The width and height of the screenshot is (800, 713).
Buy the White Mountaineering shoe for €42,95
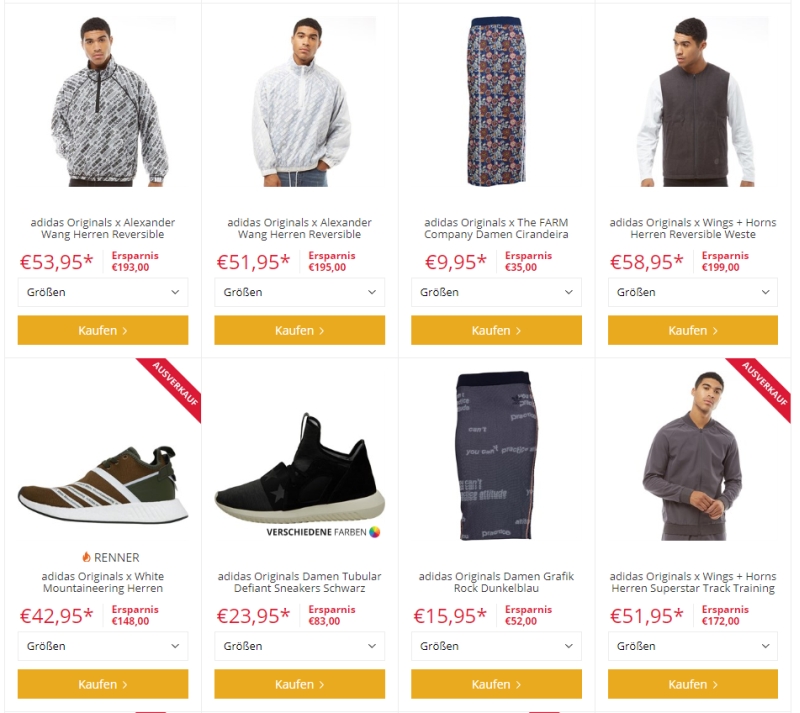tap(103, 684)
